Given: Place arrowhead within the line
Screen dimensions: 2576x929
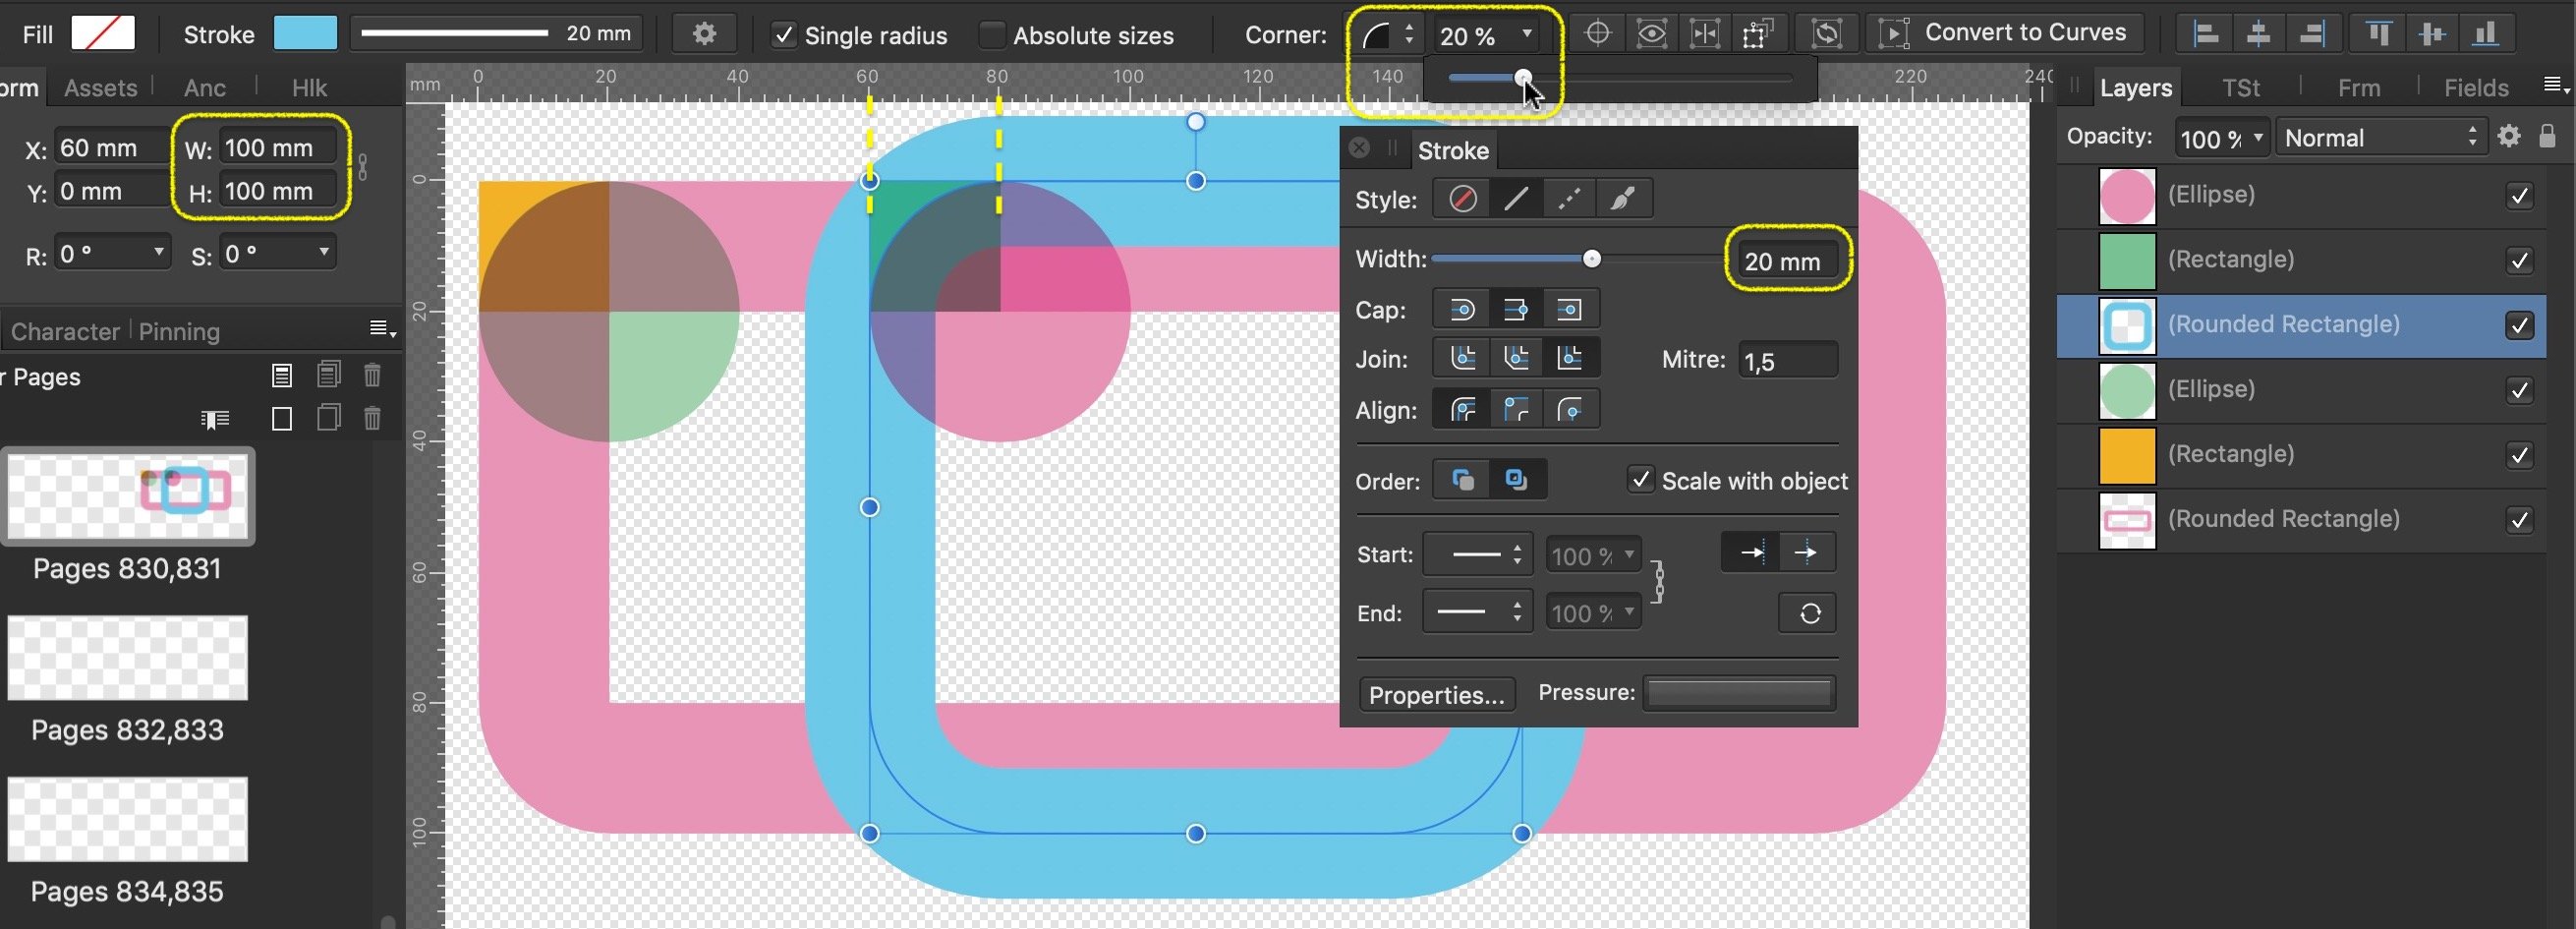Looking at the screenshot, I should click(x=1751, y=552).
